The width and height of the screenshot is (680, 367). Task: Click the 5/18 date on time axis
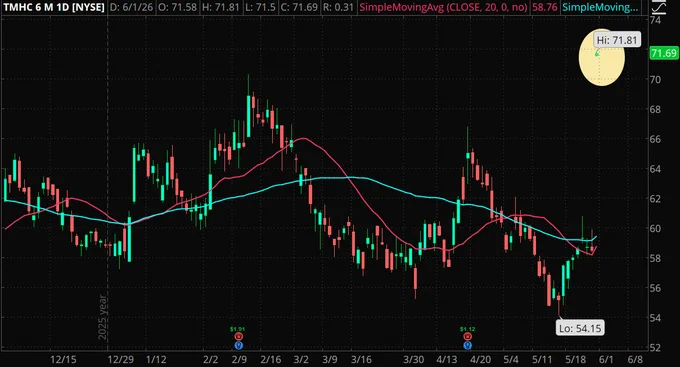[x=575, y=360]
